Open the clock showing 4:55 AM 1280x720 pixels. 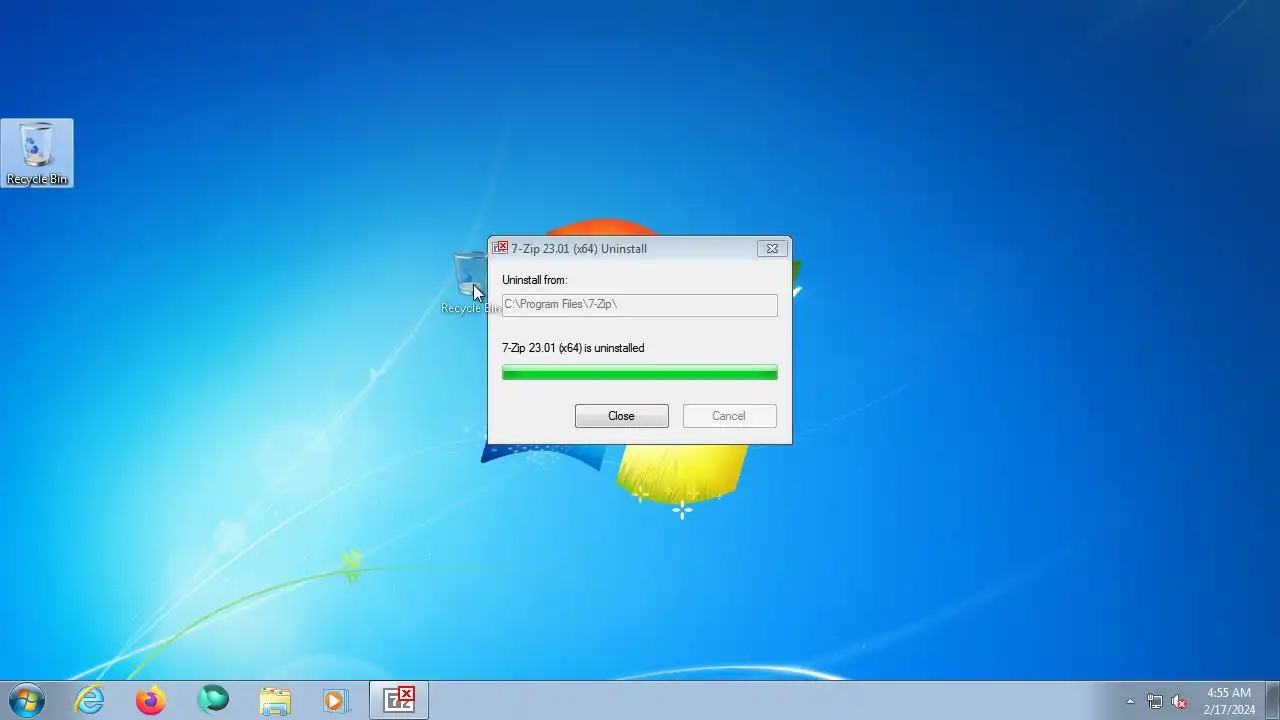pos(1229,701)
